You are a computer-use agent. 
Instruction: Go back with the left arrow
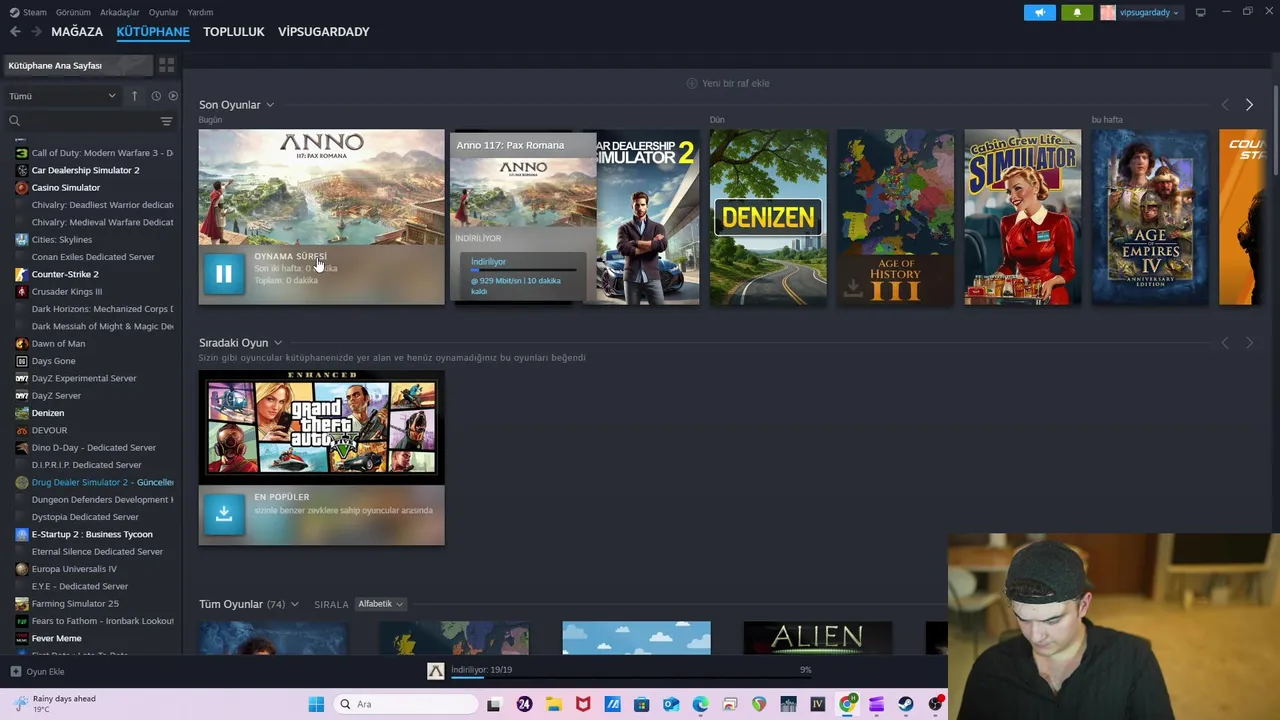click(x=15, y=32)
